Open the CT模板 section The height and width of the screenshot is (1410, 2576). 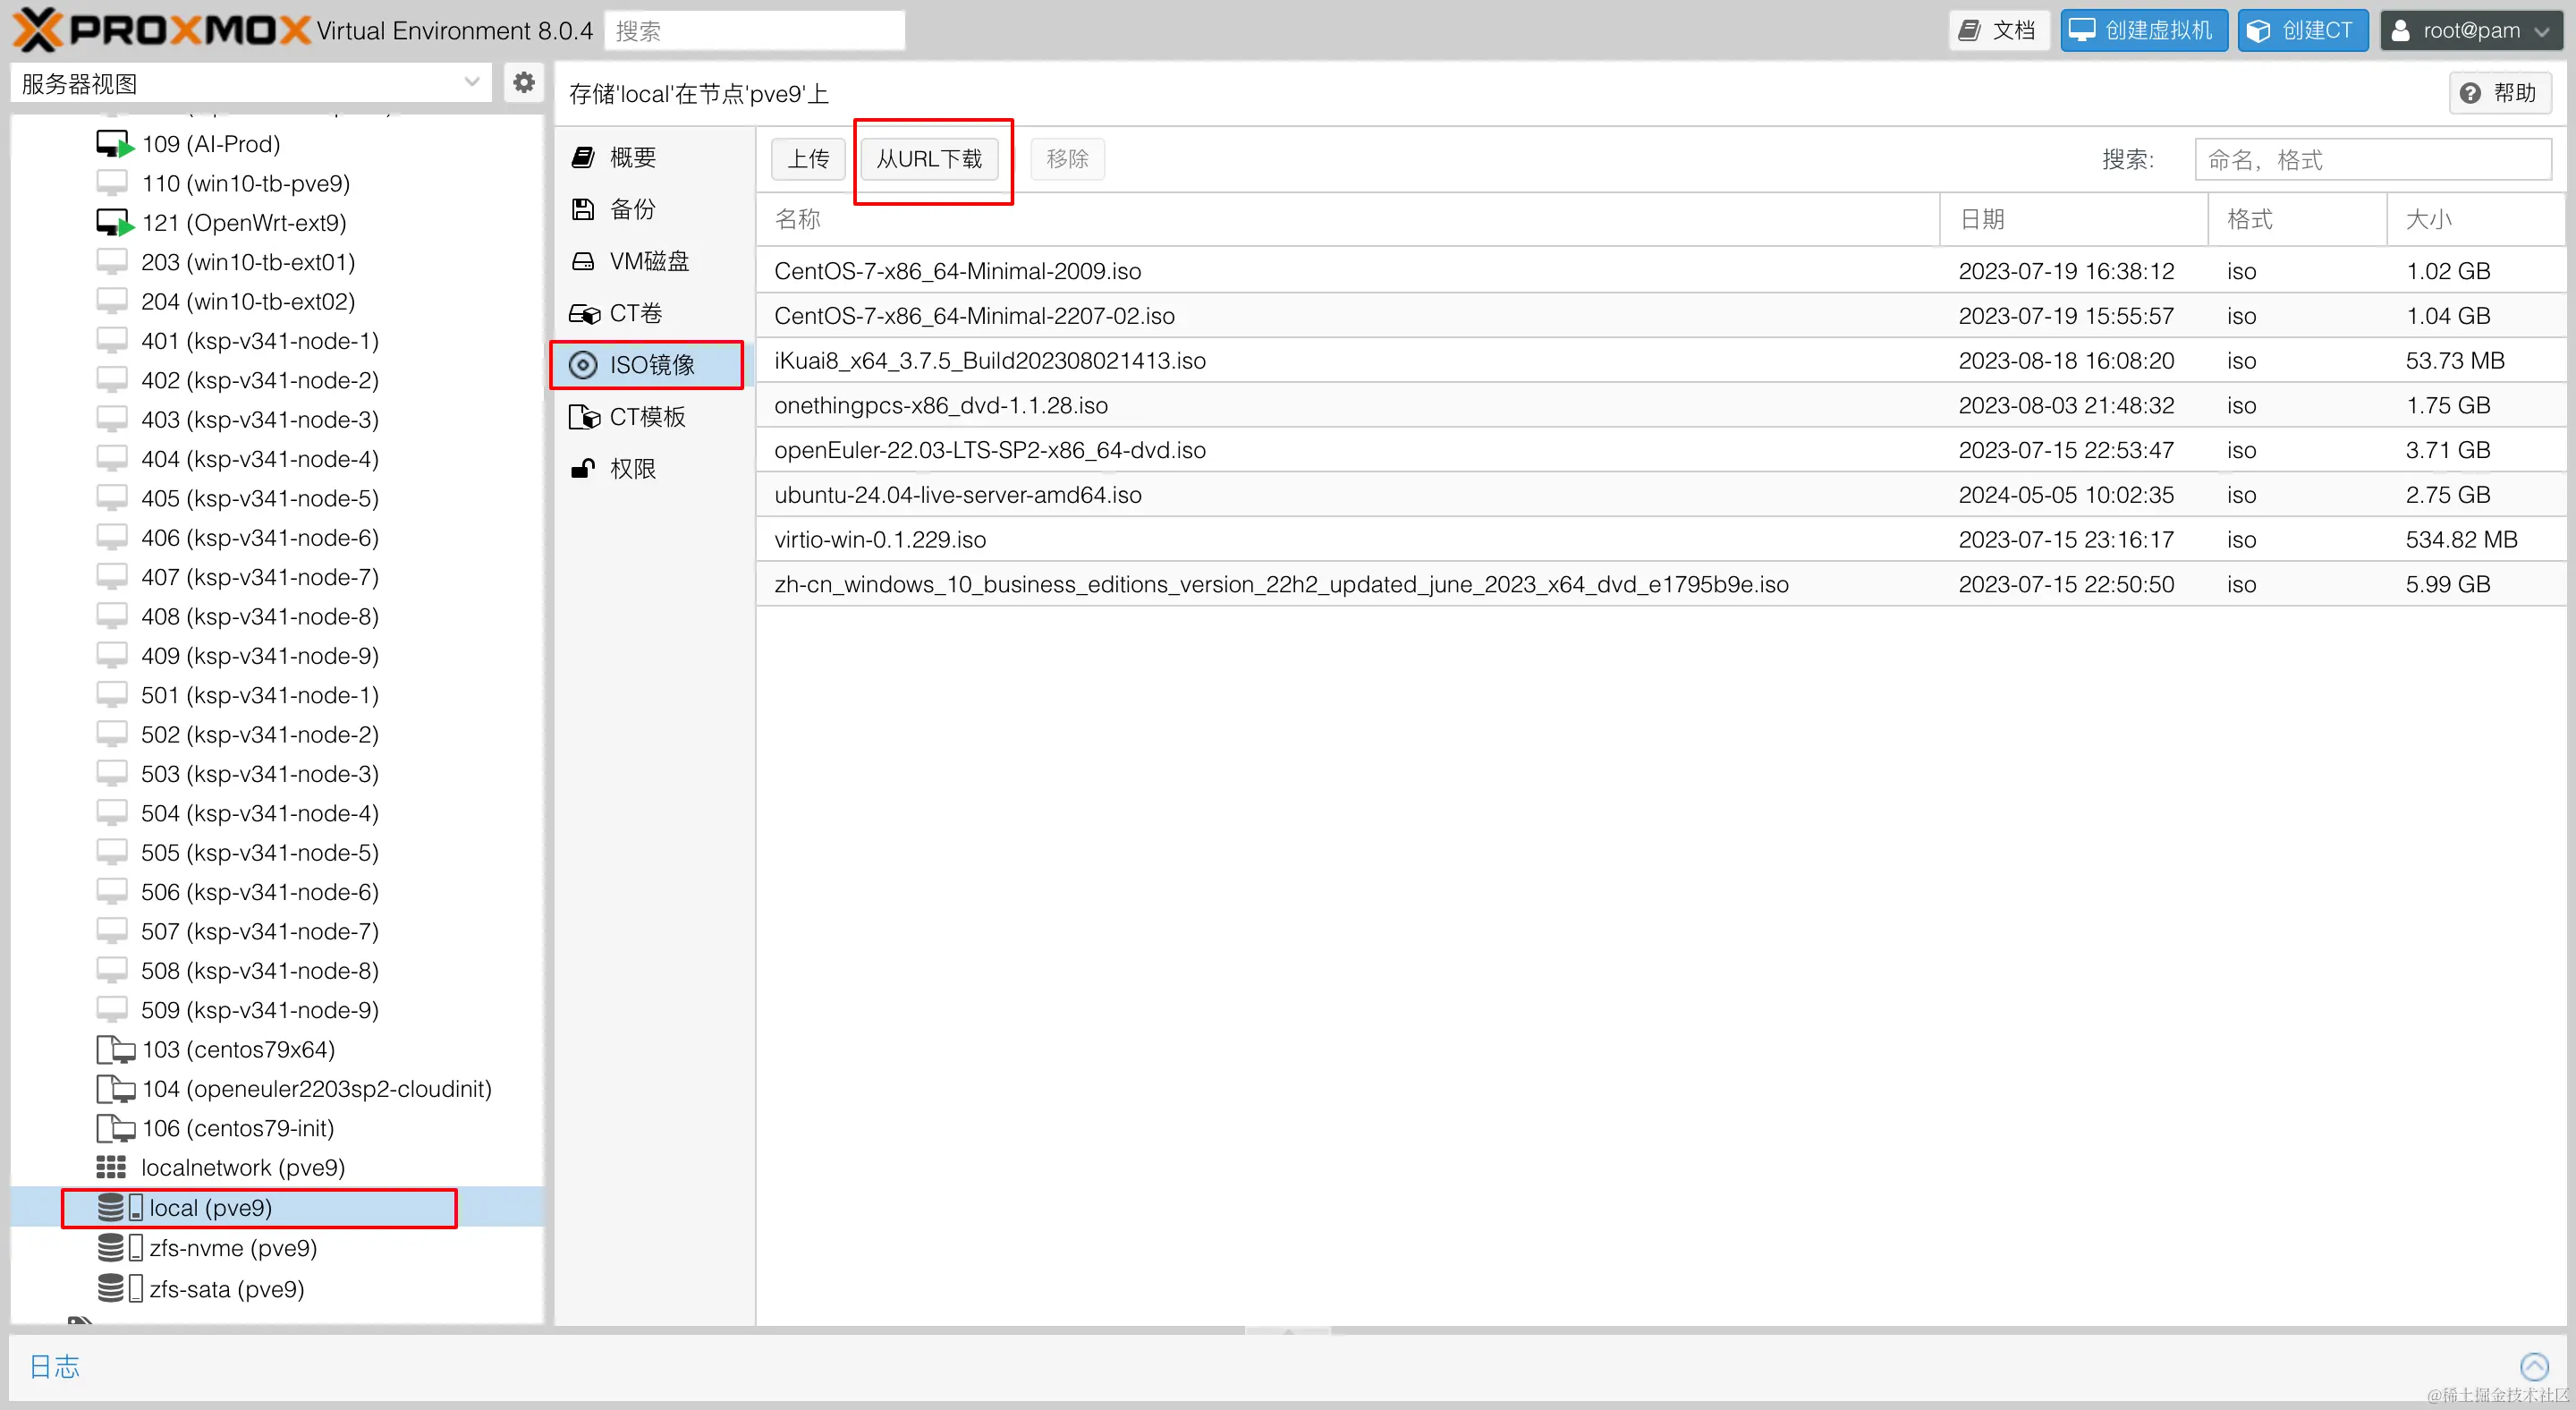point(645,416)
